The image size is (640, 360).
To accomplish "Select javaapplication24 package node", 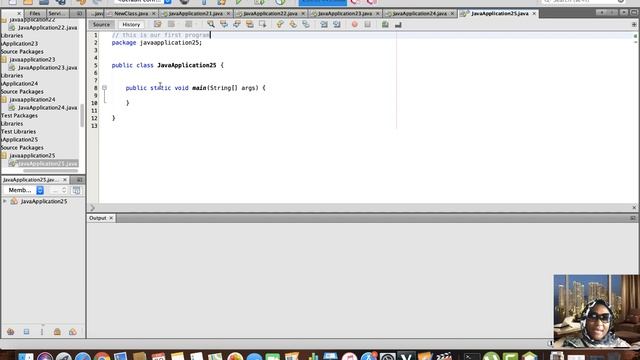I will coord(32,100).
